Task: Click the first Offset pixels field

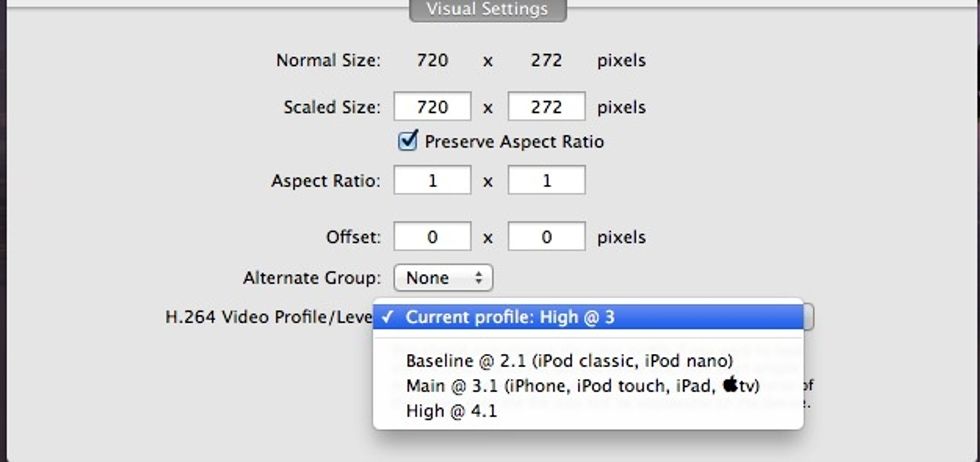Action: click(432, 236)
